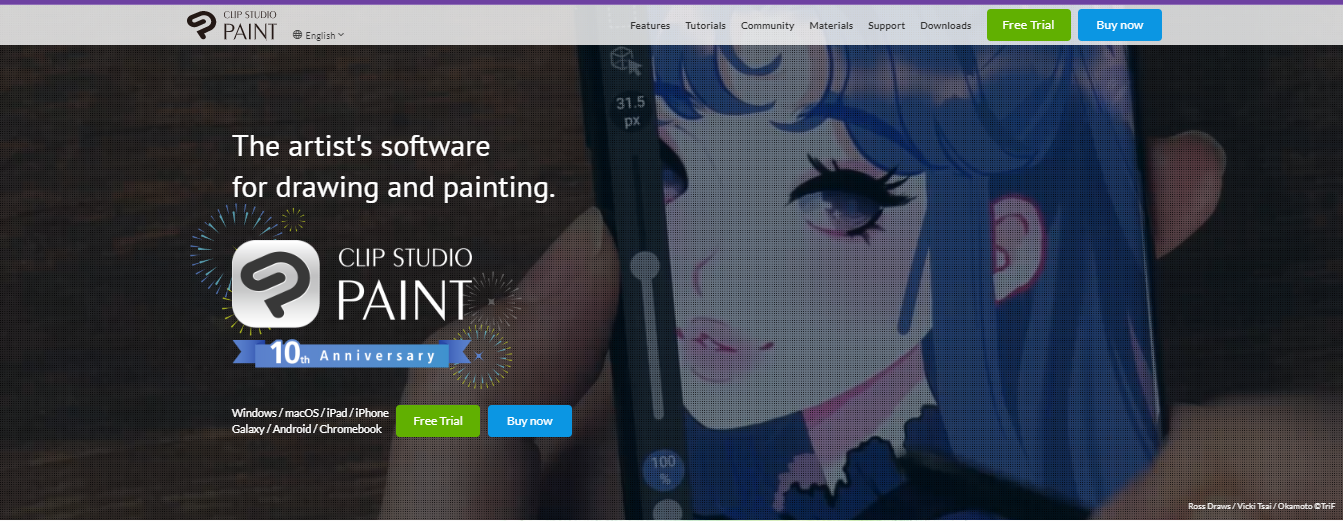
Task: Click the headline "The artist's software" text
Action: pyautogui.click(x=361, y=147)
